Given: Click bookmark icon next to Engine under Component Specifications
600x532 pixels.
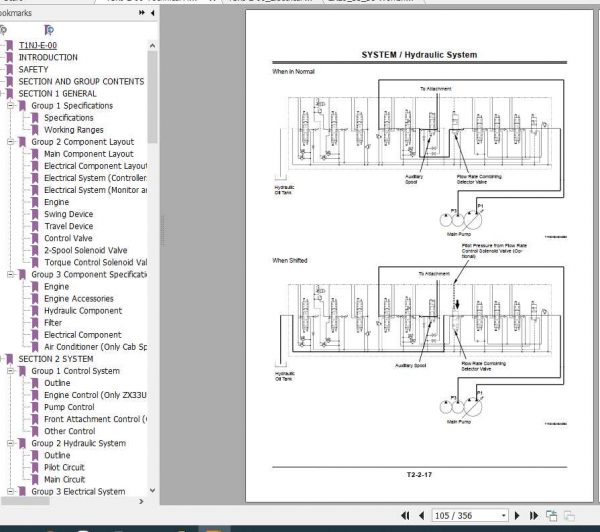Looking at the screenshot, I should (x=35, y=286).
